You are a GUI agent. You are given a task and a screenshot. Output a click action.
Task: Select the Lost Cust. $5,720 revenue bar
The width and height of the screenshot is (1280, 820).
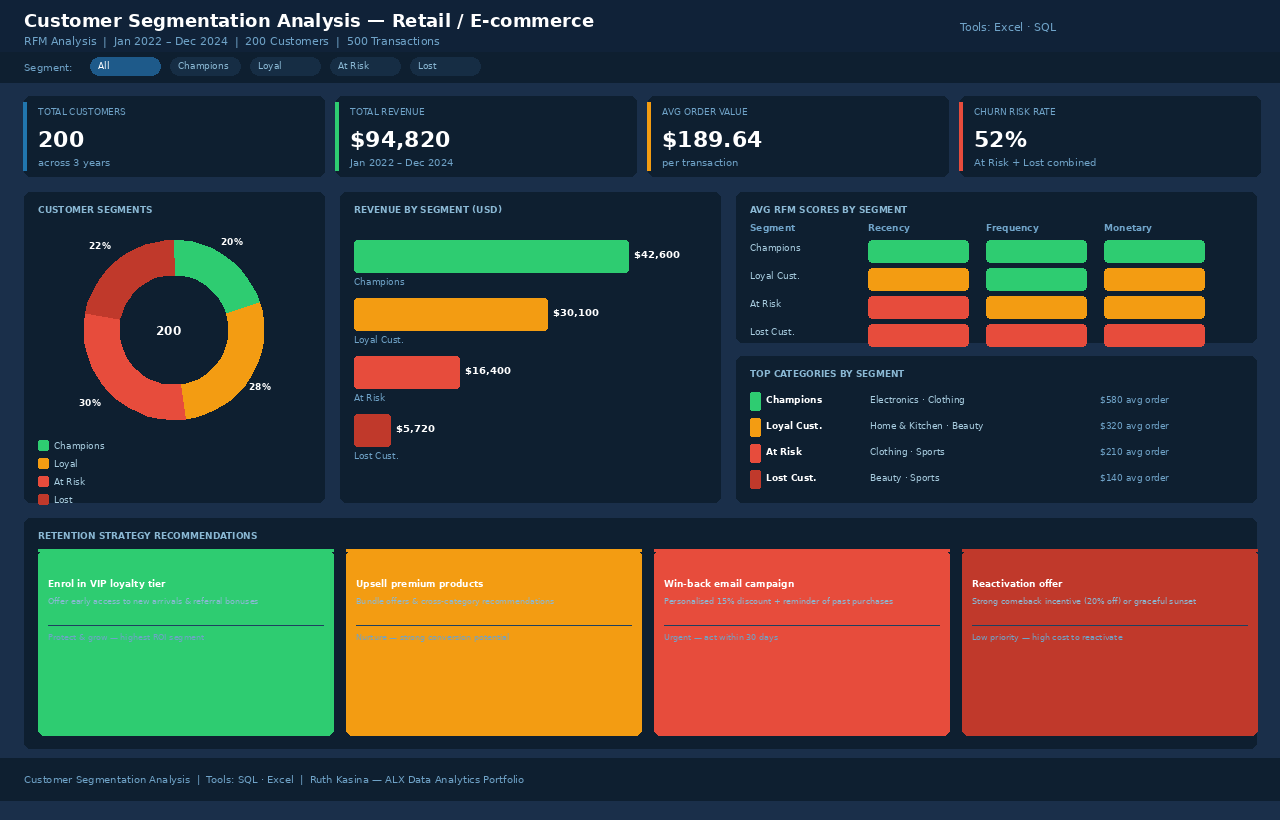[372, 430]
